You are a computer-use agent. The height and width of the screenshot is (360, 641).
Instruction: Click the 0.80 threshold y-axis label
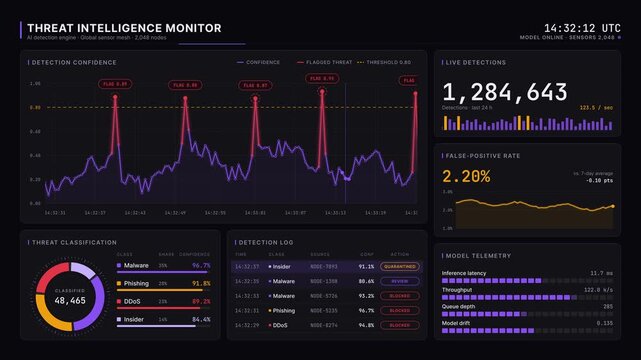(x=35, y=107)
